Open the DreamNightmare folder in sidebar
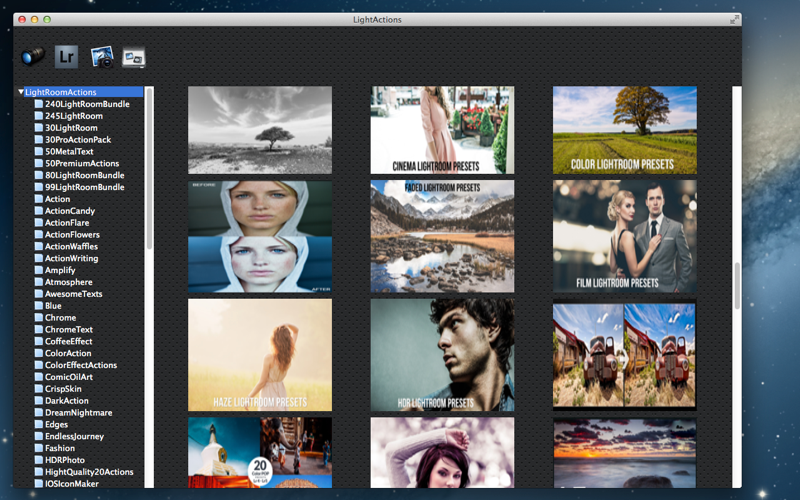 coord(79,412)
